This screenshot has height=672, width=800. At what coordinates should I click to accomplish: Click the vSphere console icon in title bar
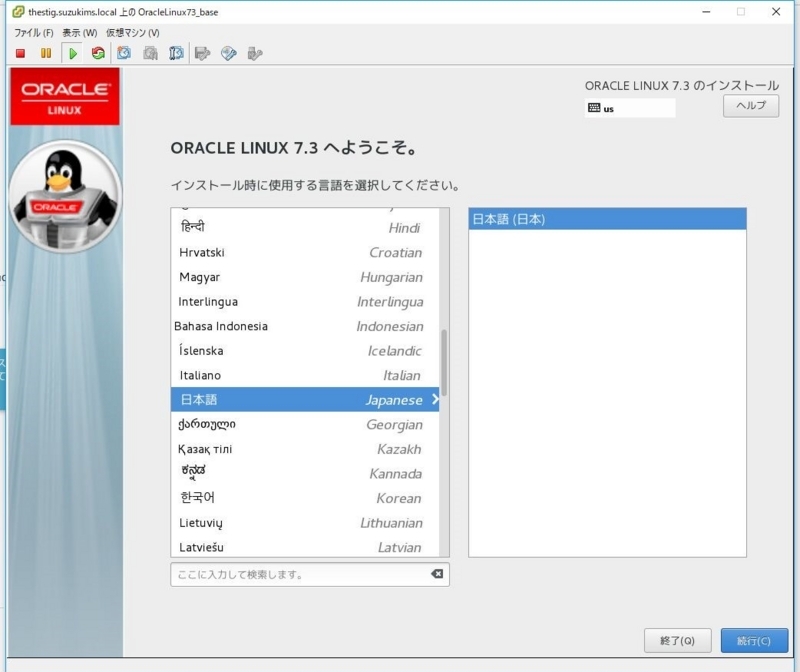(x=18, y=12)
